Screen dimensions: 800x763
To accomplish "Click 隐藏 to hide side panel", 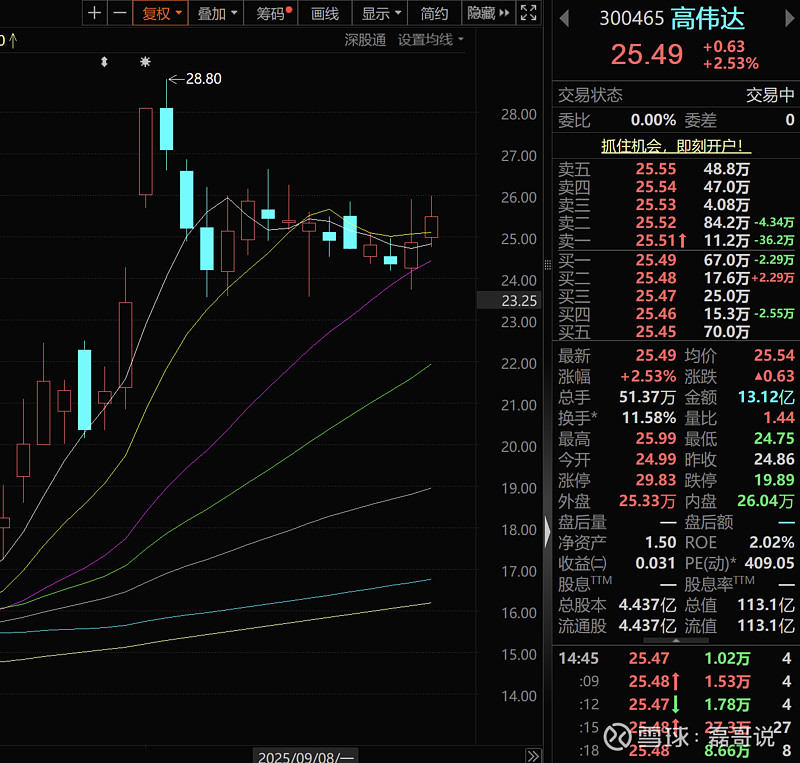I will 488,13.
